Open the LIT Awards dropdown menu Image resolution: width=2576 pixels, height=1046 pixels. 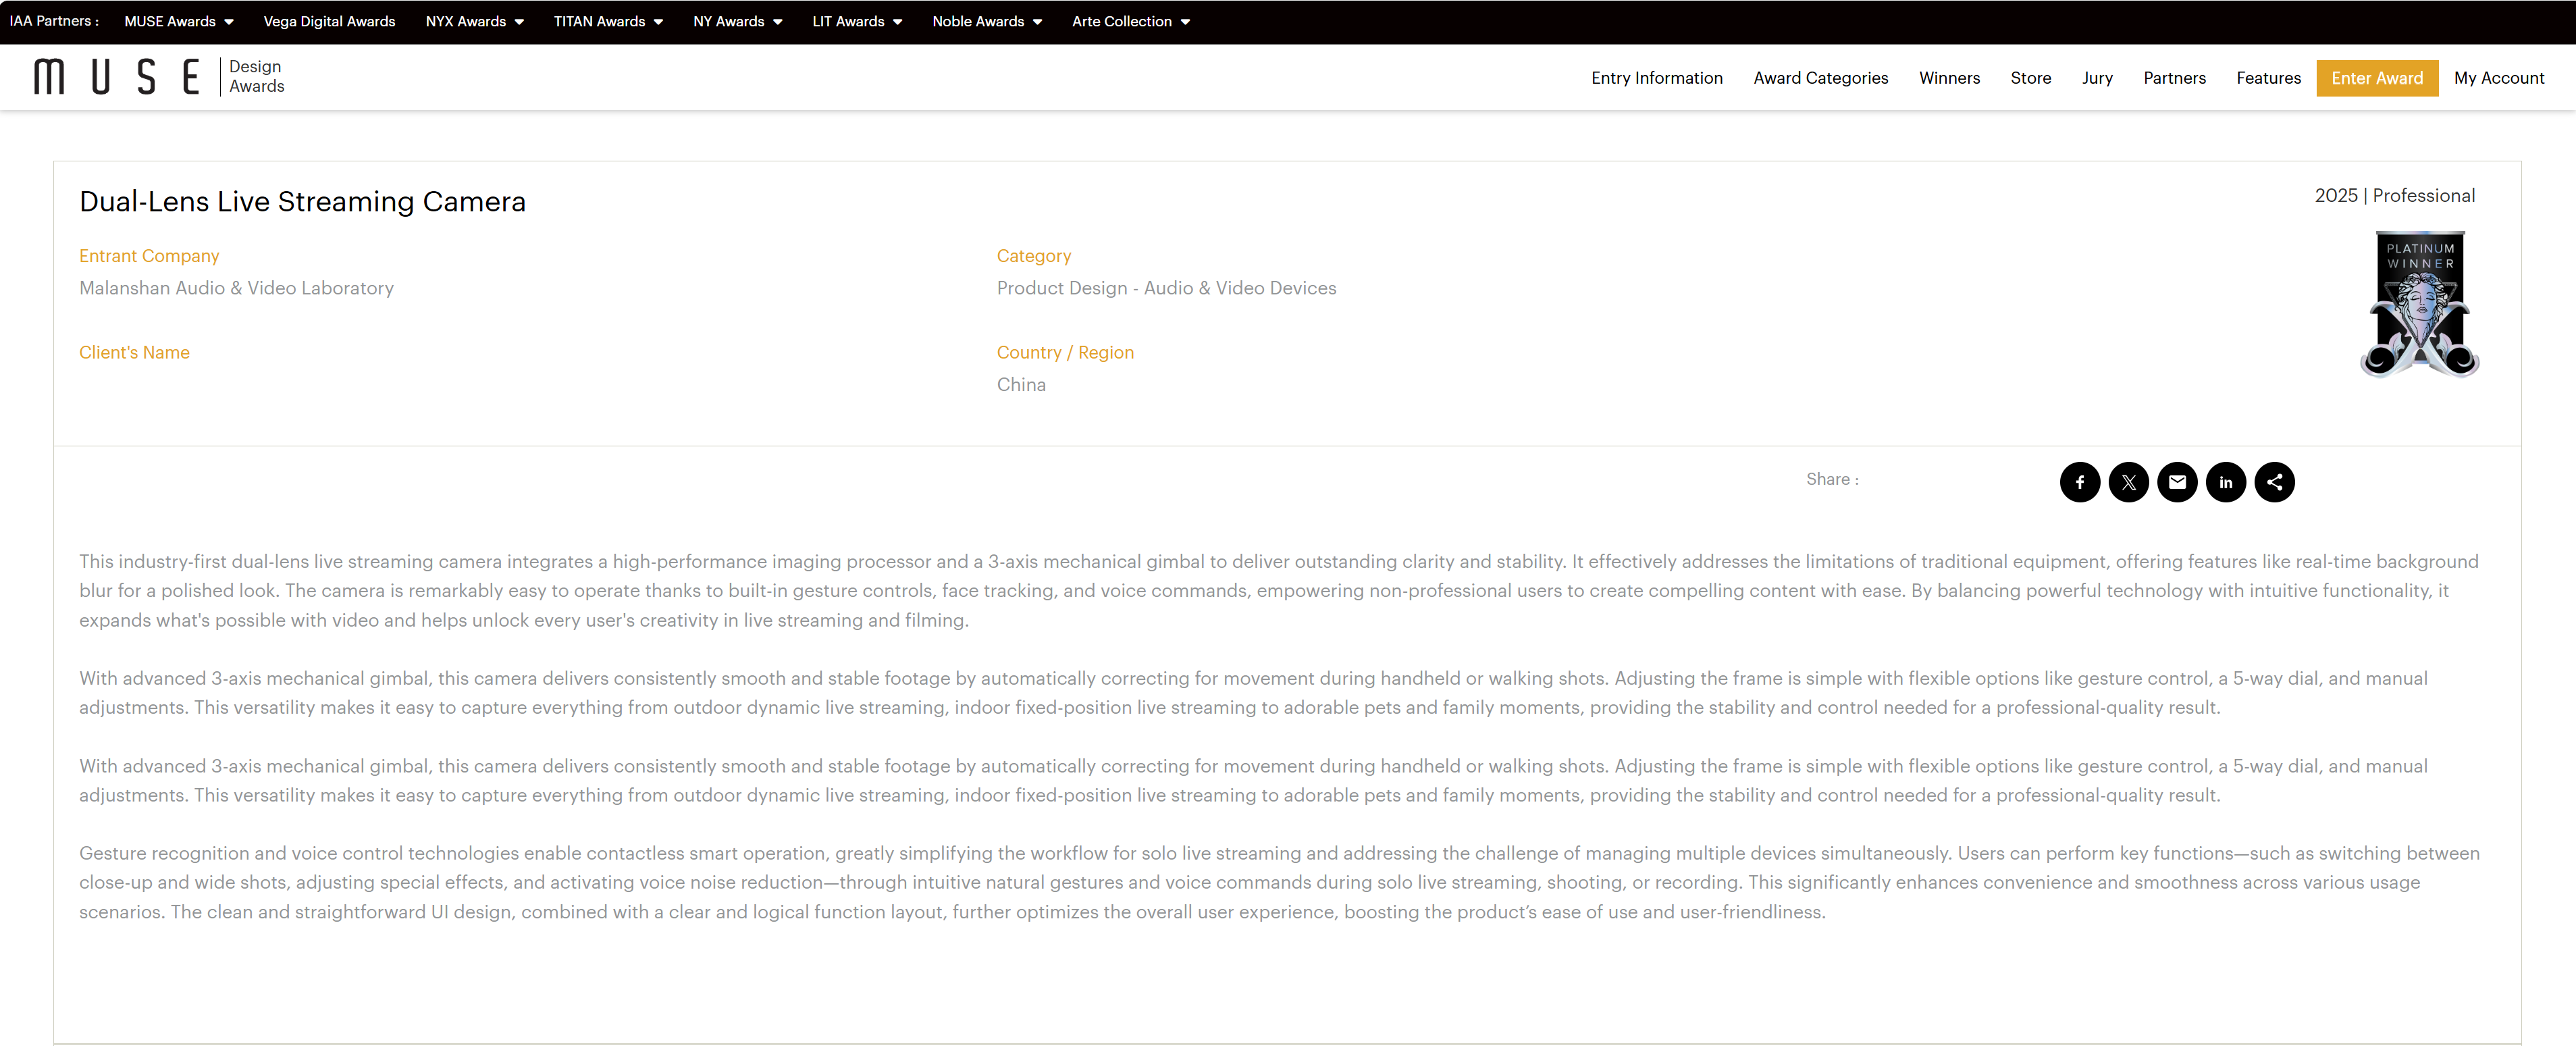pos(856,21)
